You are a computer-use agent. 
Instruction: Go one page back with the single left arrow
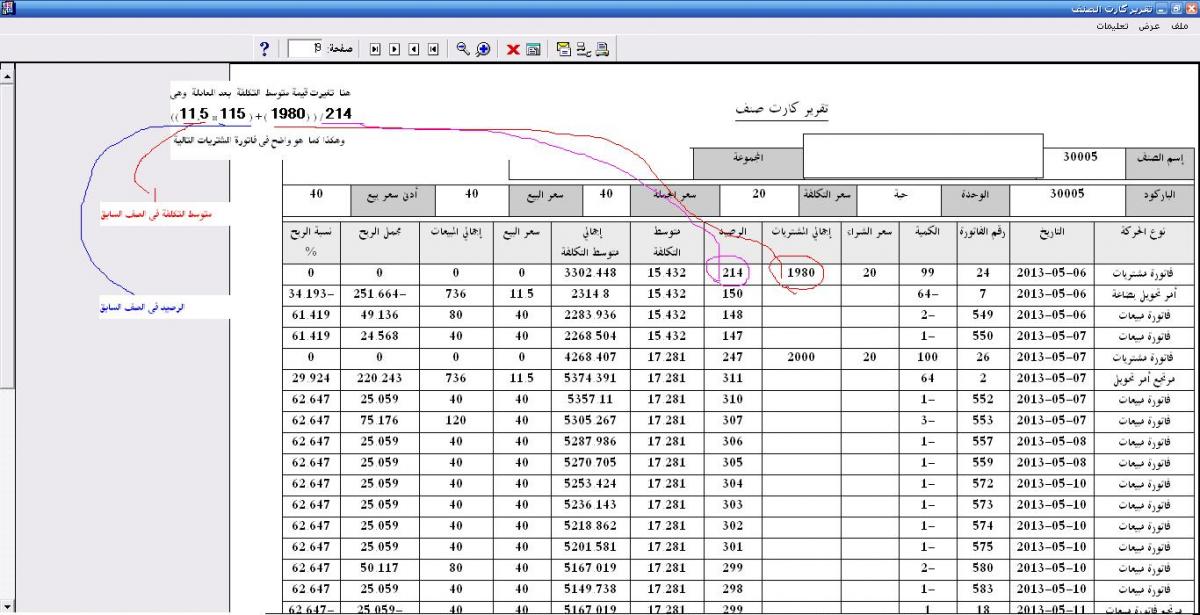click(x=414, y=48)
